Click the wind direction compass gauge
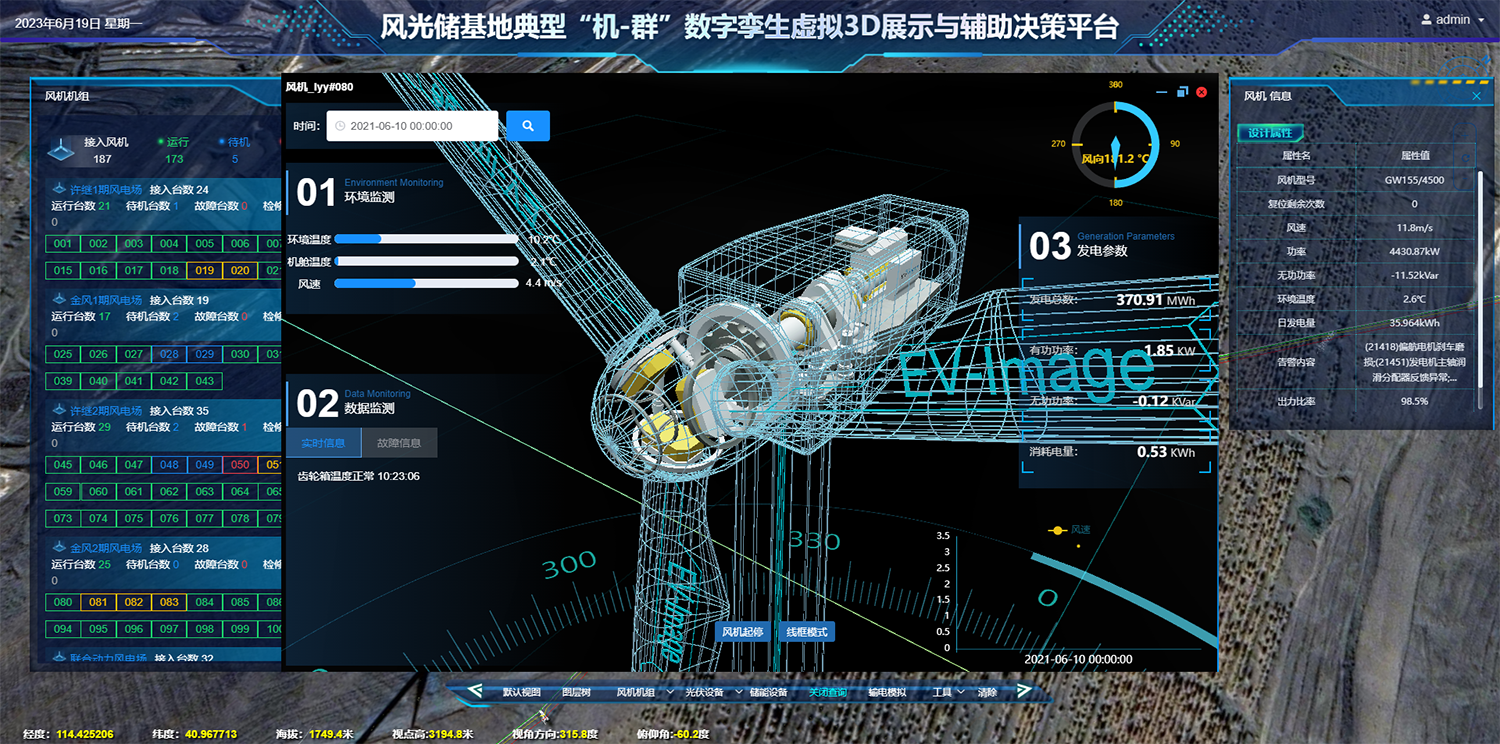Viewport: 1500px width, 744px height. (1115, 143)
